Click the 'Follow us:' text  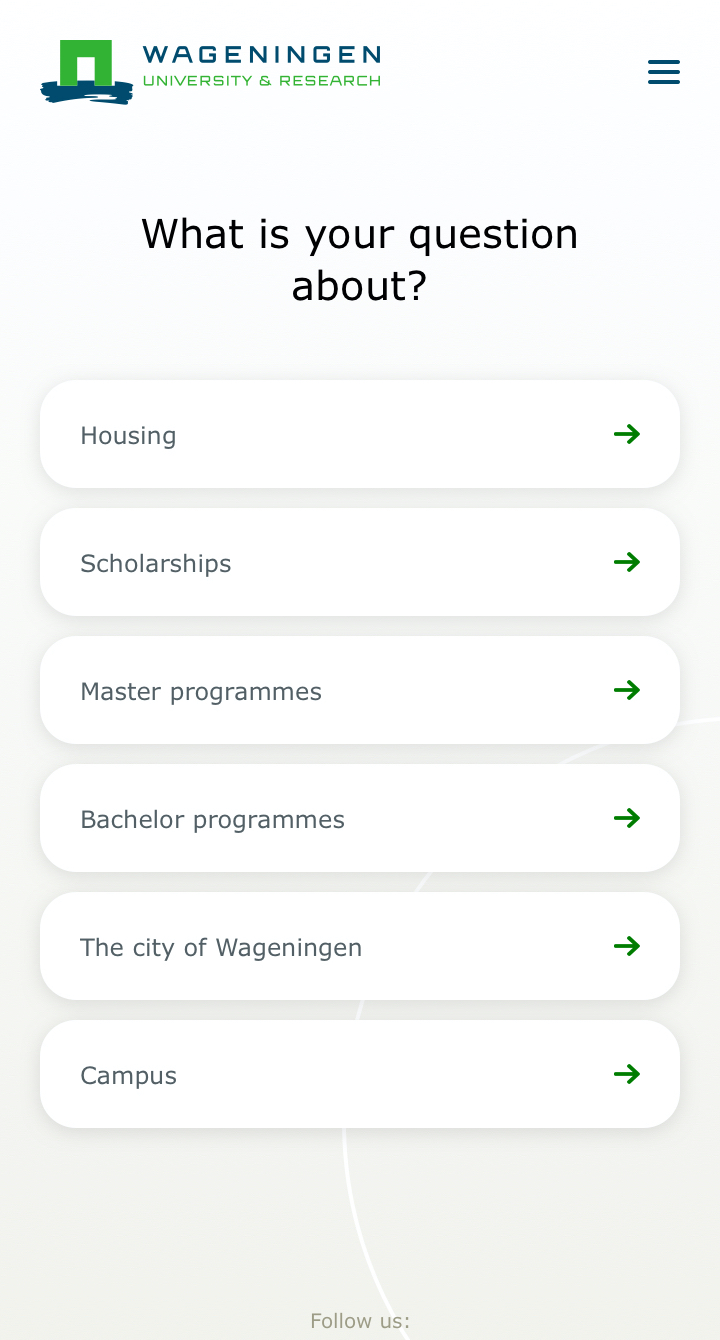point(360,1321)
